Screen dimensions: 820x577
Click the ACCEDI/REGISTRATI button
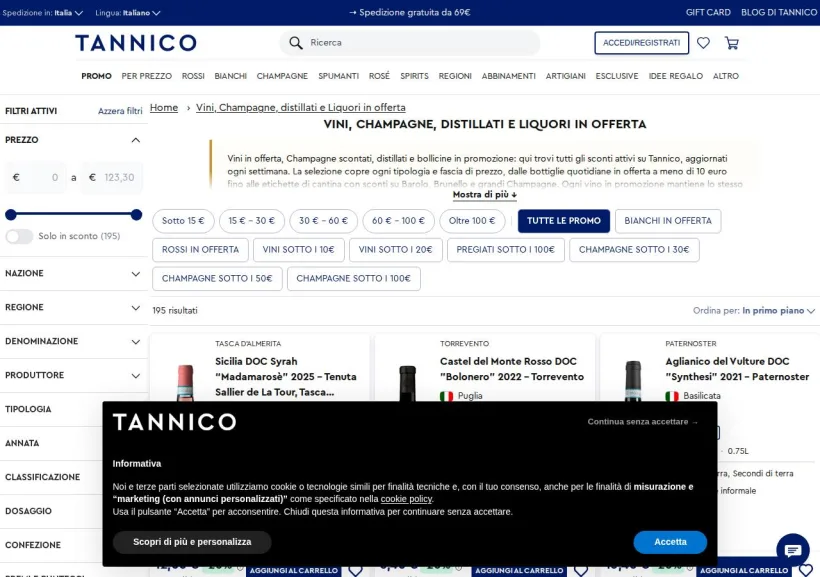tap(641, 43)
